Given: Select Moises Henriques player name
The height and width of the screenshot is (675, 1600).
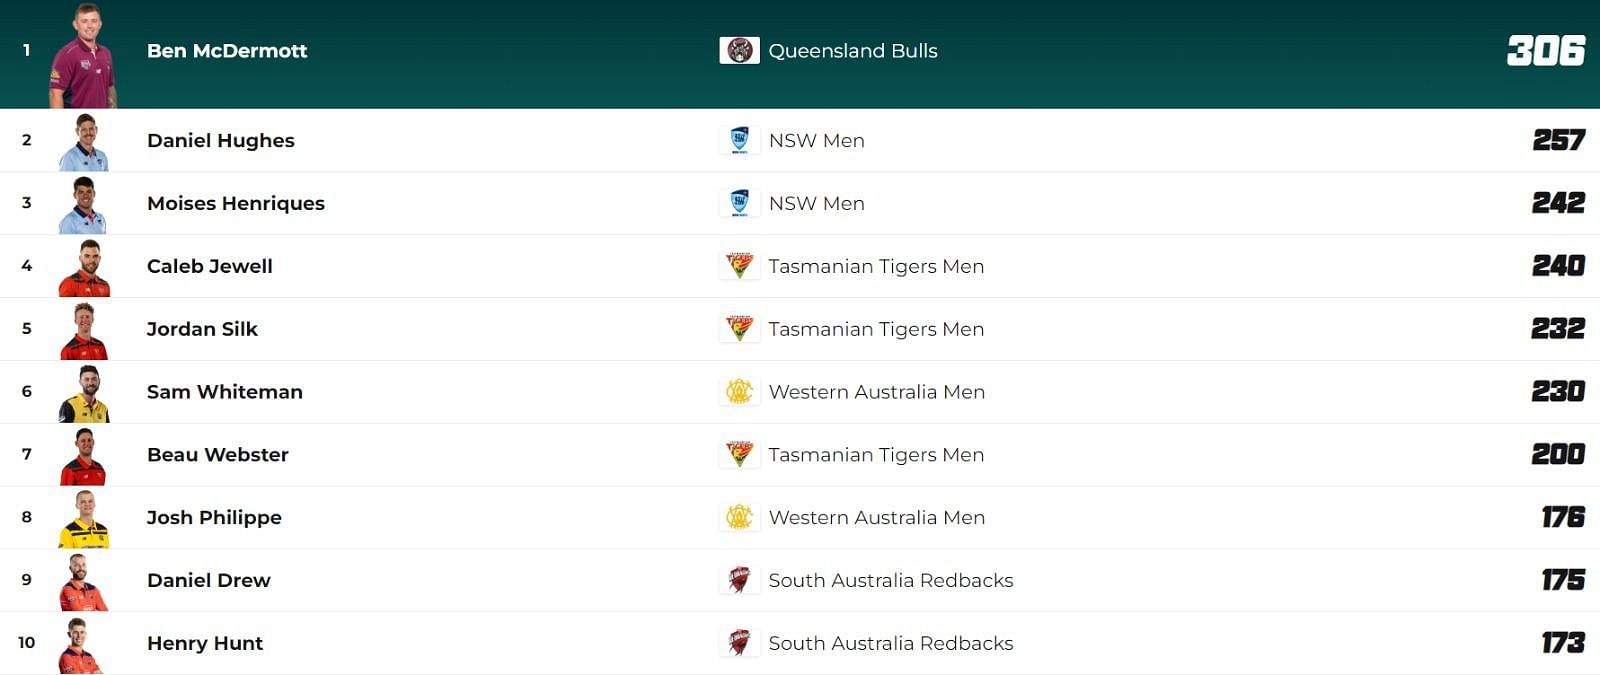Looking at the screenshot, I should (236, 204).
